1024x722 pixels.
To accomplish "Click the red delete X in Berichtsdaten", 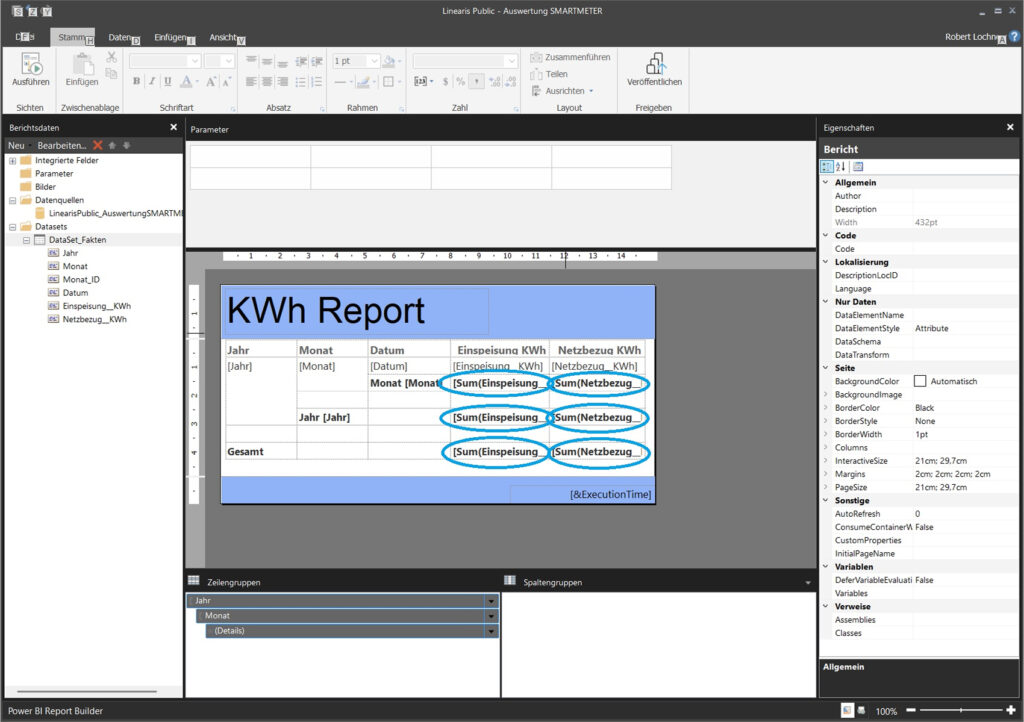I will pyautogui.click(x=98, y=145).
